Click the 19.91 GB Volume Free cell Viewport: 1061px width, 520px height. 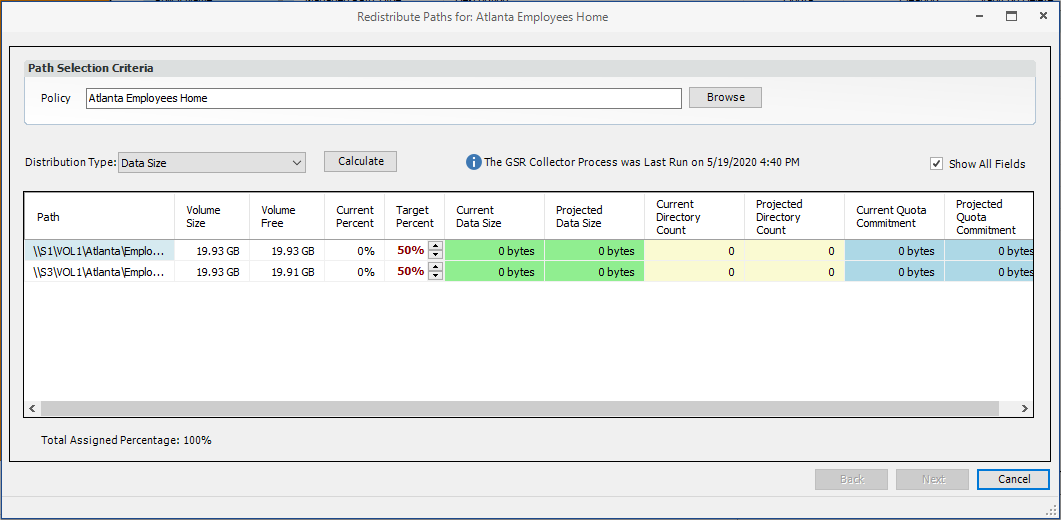pyautogui.click(x=287, y=272)
